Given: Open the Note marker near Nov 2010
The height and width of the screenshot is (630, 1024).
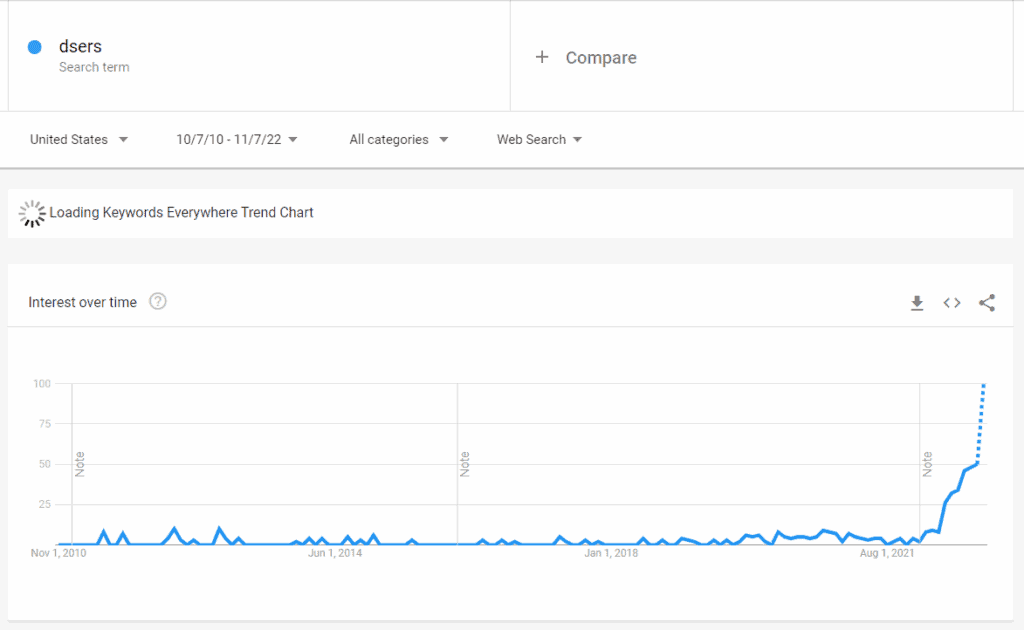Looking at the screenshot, I should (x=80, y=464).
